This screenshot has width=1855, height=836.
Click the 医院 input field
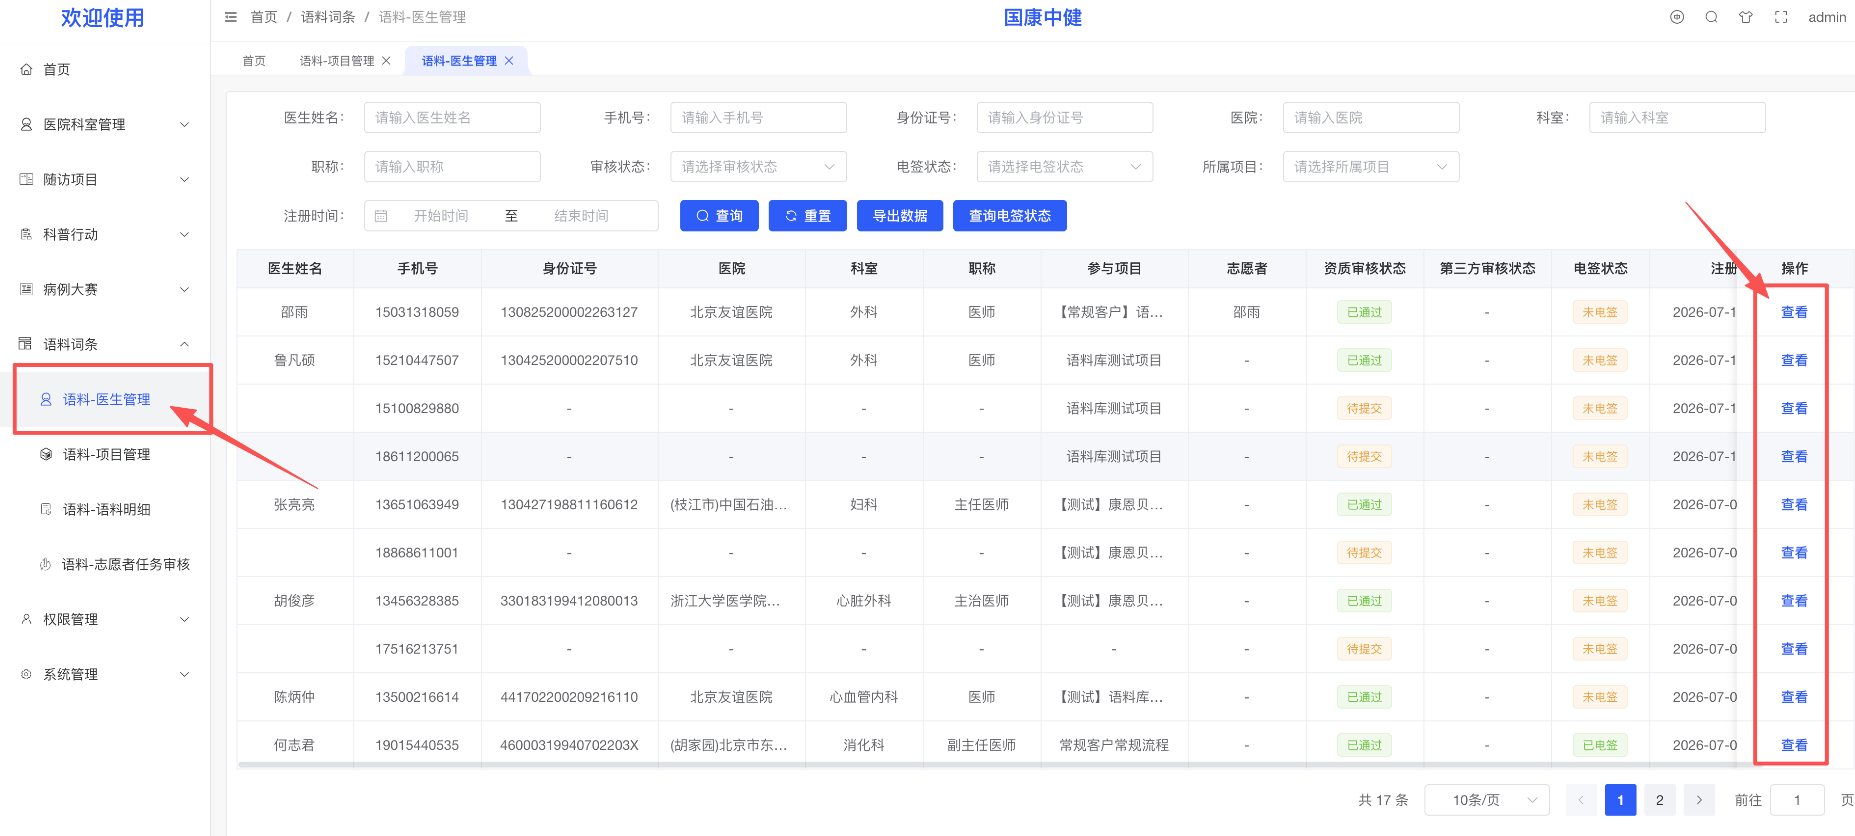(1371, 118)
